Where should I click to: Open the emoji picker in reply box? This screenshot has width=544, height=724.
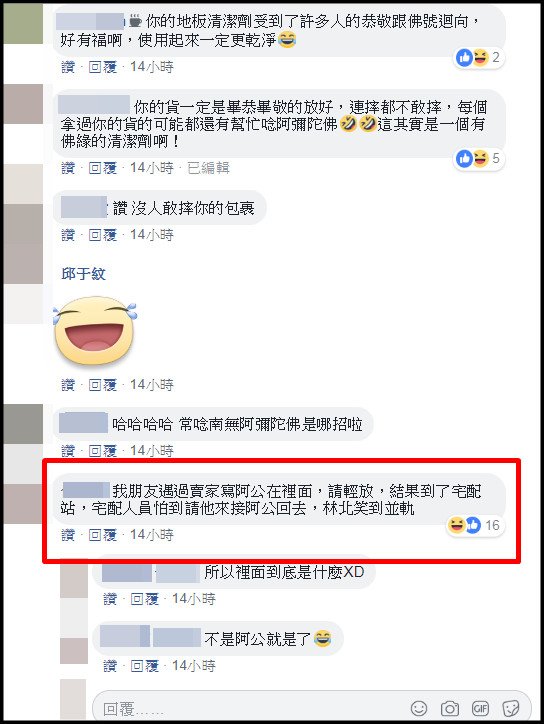(419, 708)
